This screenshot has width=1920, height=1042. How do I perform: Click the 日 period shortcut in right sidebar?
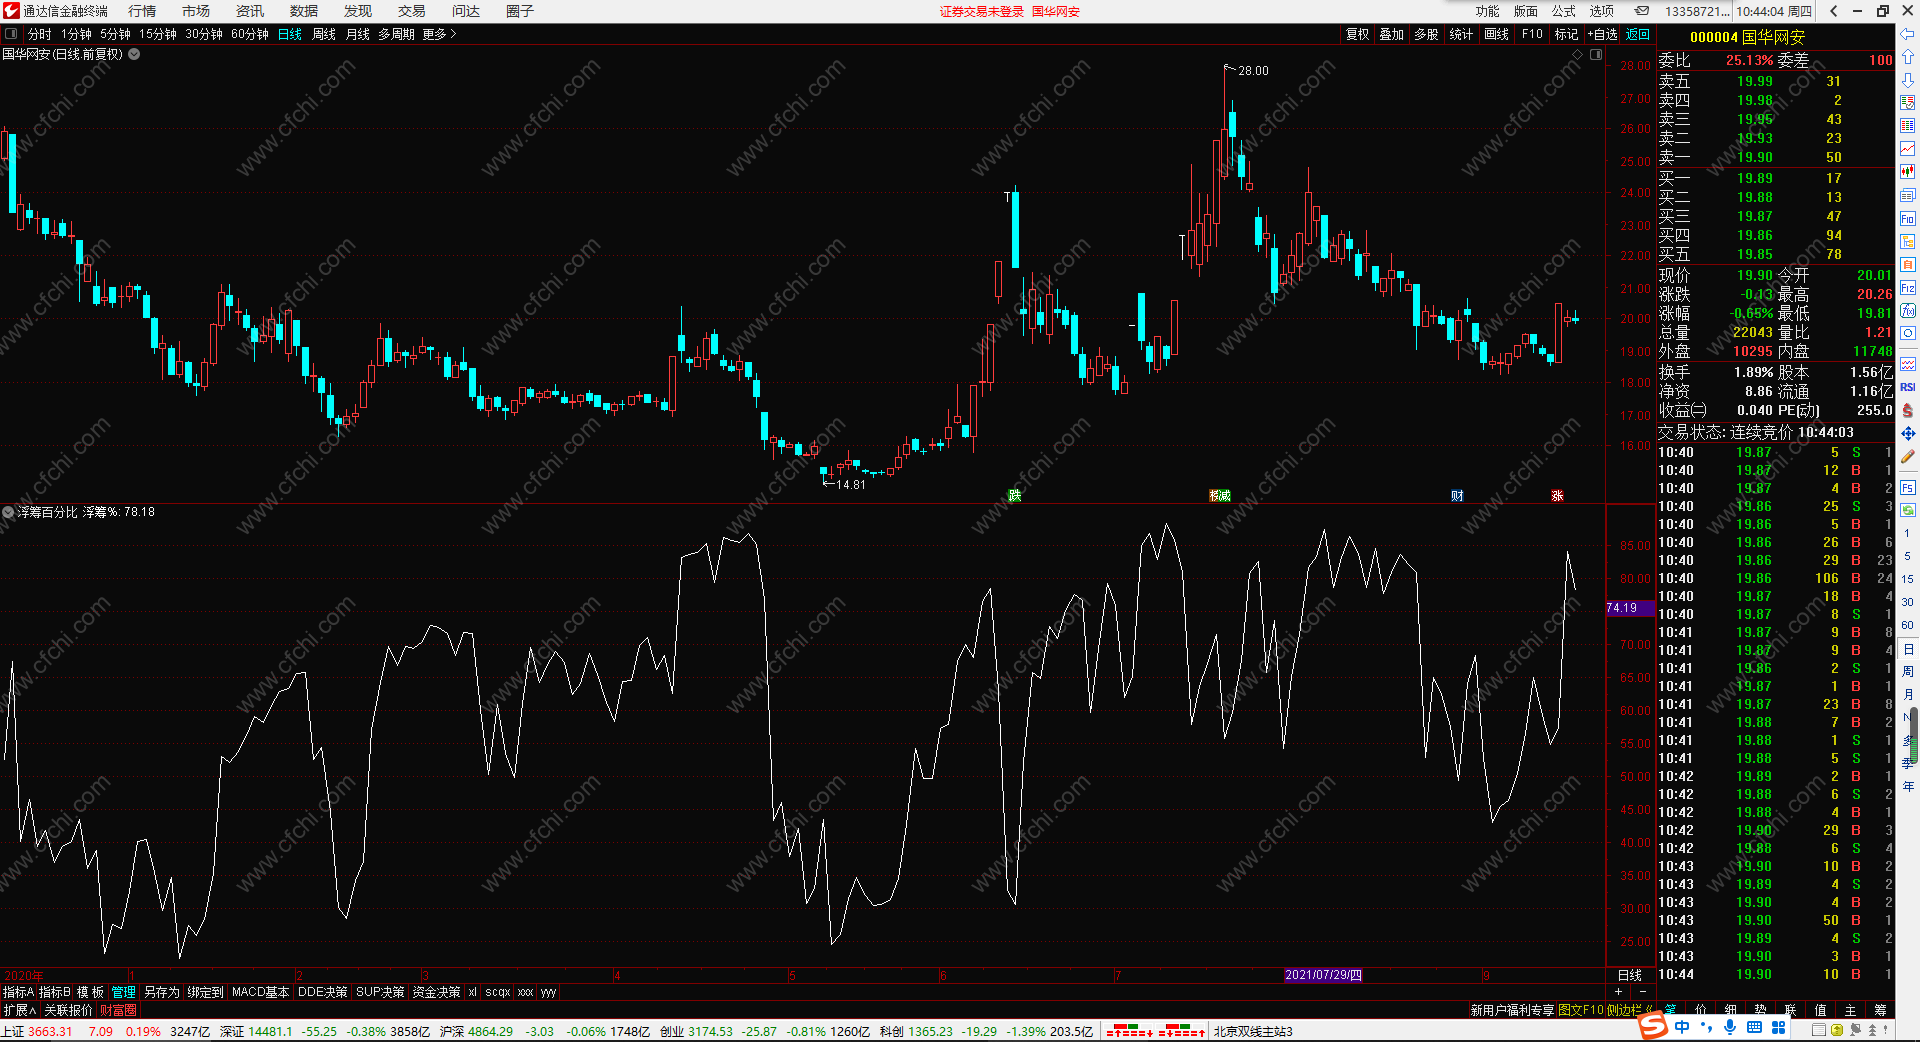[x=1907, y=650]
